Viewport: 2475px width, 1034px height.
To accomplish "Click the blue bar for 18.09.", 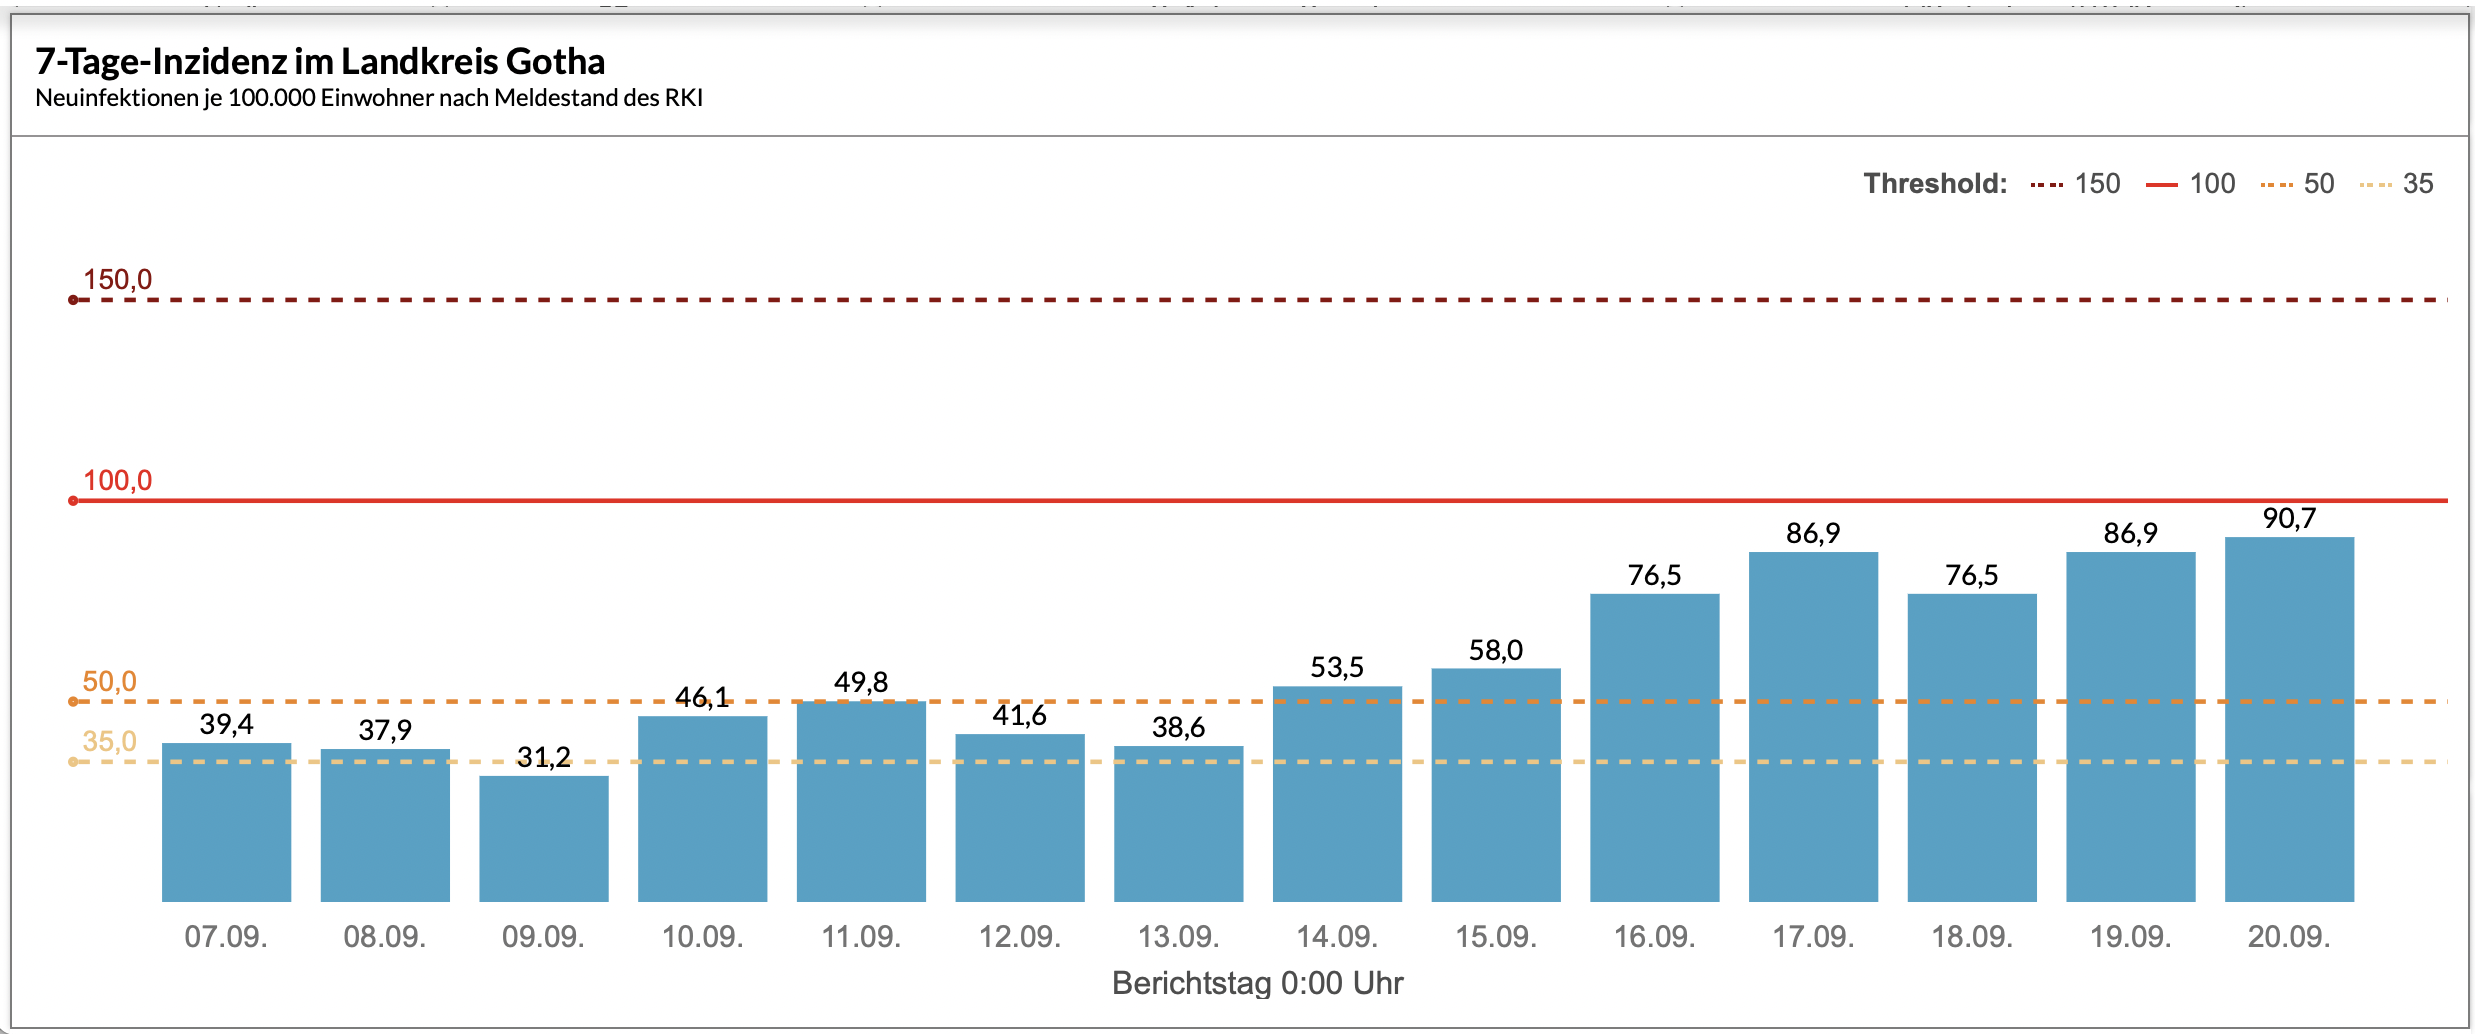I will [x=1972, y=748].
